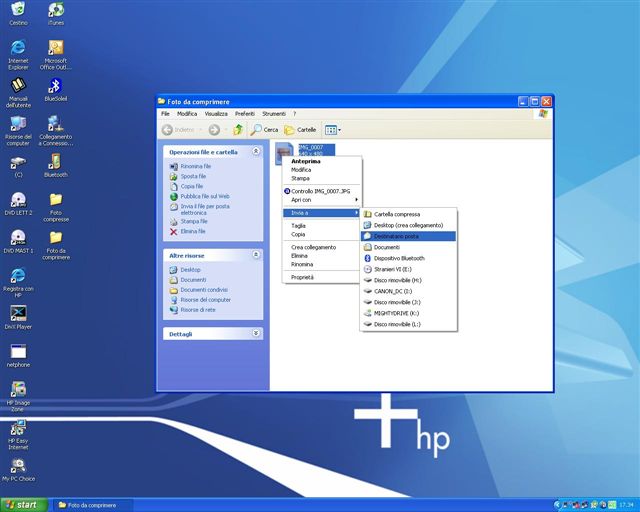Screen dimensions: 640x512
Task: Choose Stampa in context menu
Action: tap(321, 178)
